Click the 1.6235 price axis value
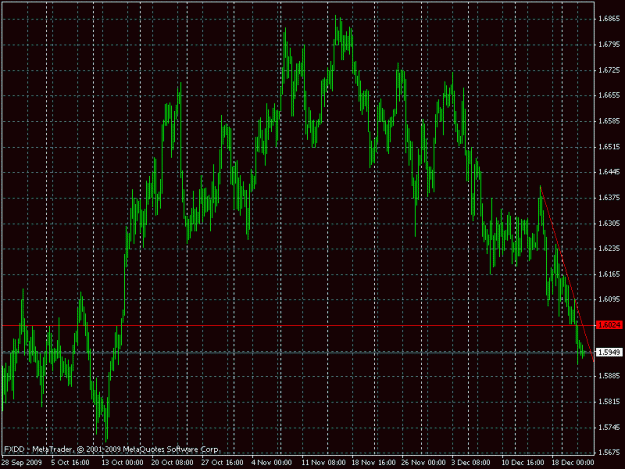Viewport: 625px width, 469px height. pos(609,249)
